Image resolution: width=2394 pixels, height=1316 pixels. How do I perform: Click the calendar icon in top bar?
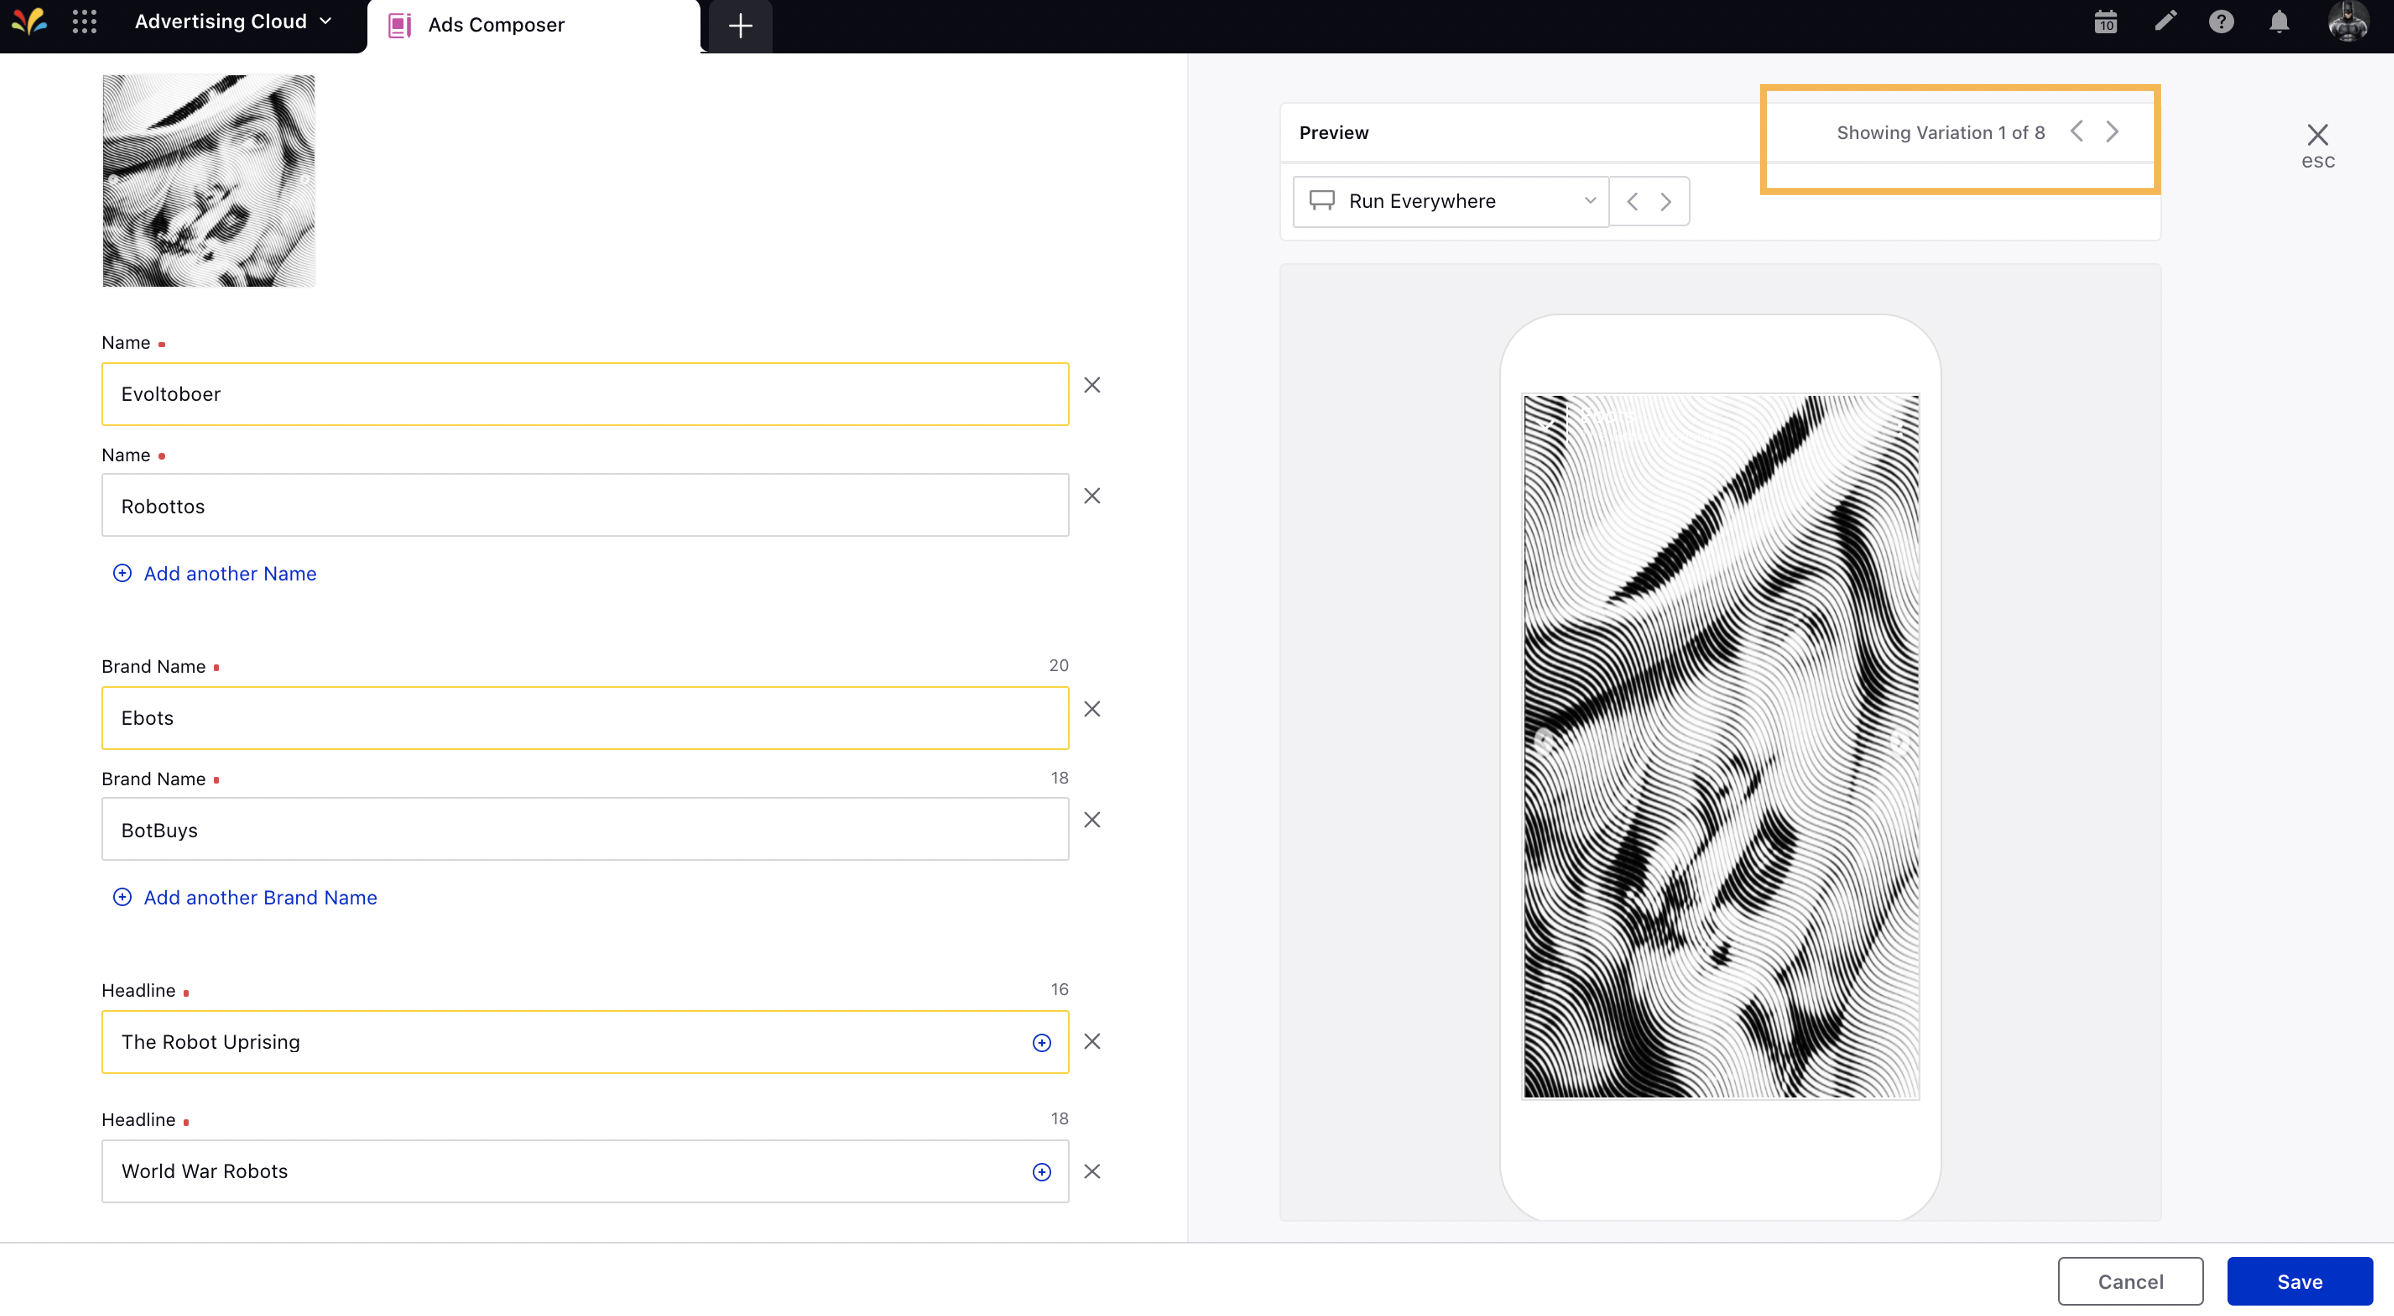(x=2106, y=23)
